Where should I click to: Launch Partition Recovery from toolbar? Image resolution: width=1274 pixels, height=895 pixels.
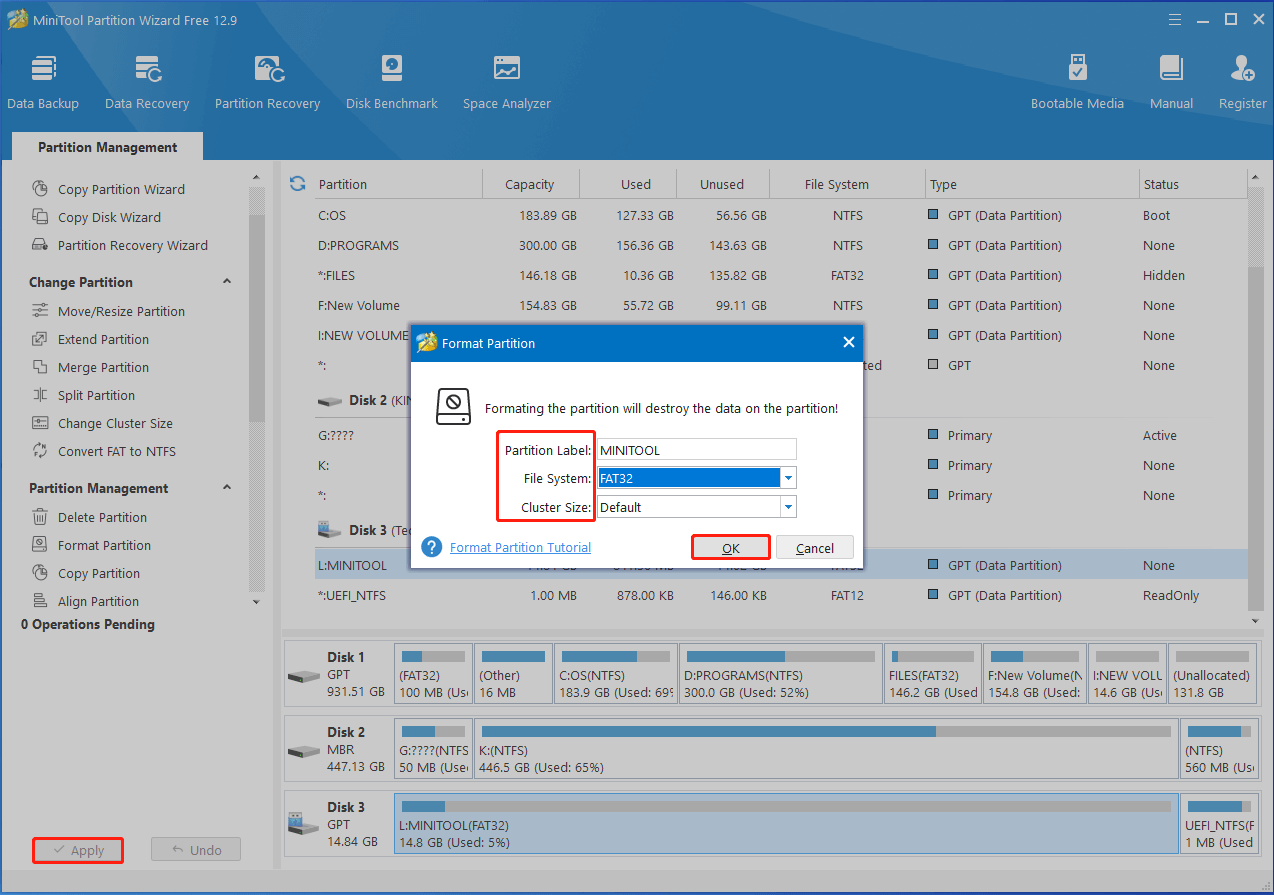[x=267, y=82]
